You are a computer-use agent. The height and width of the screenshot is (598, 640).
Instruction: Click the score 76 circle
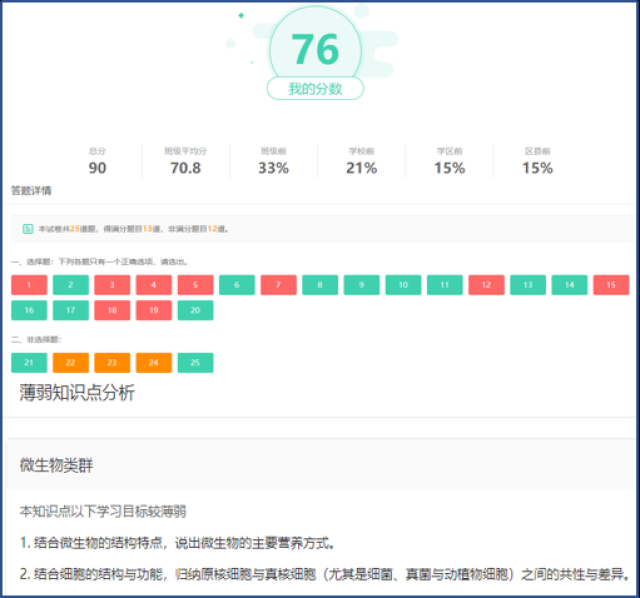pos(315,48)
